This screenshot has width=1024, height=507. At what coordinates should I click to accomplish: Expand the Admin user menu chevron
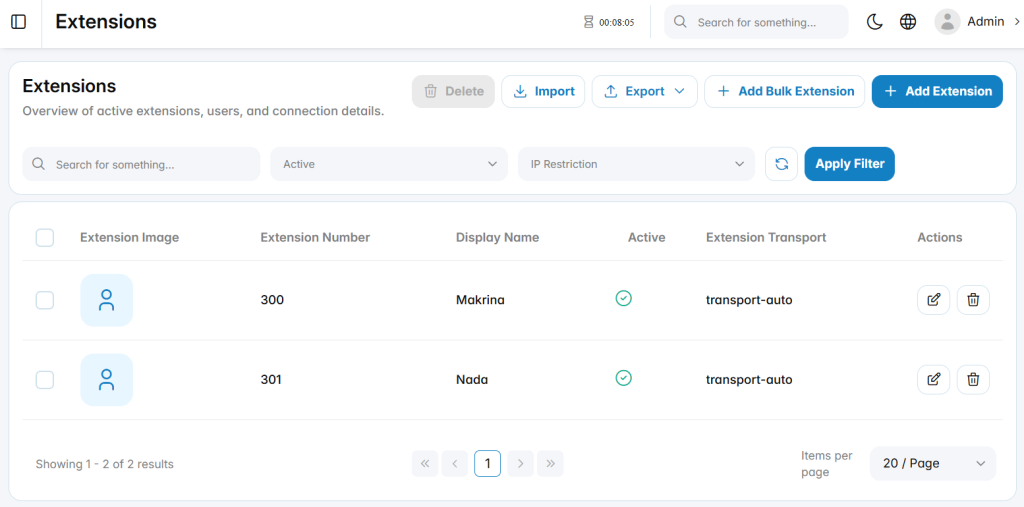click(x=1016, y=22)
